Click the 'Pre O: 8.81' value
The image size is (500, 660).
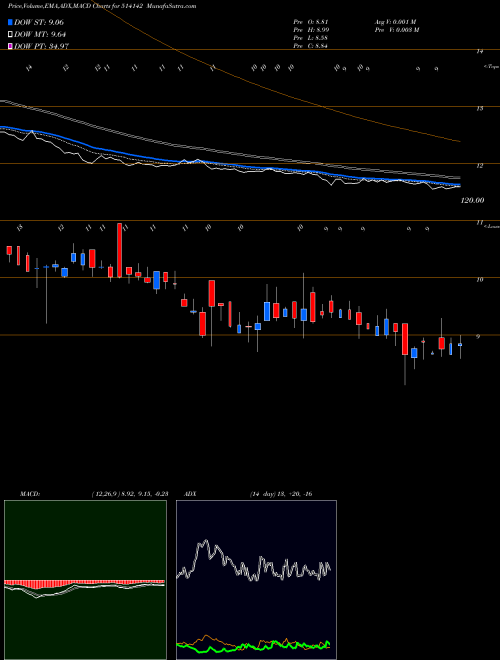(311, 22)
